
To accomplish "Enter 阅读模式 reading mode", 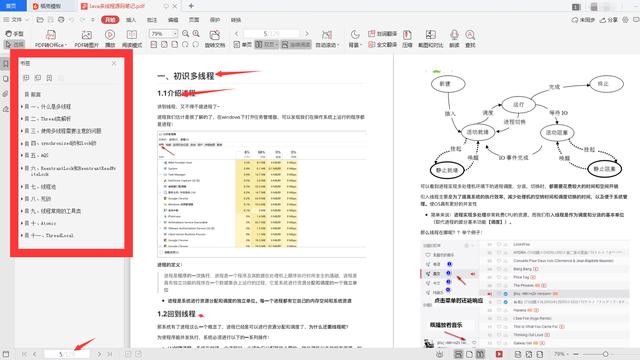I will pos(132,39).
